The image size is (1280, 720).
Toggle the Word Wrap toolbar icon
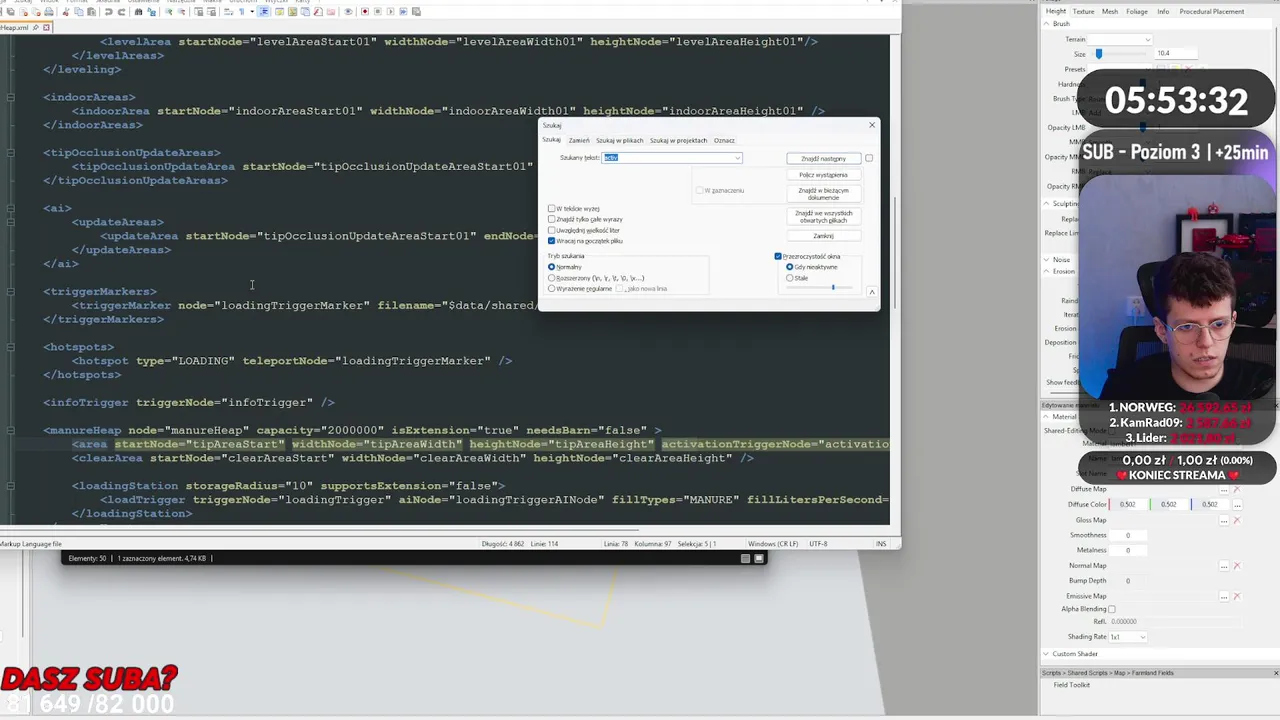[228, 12]
